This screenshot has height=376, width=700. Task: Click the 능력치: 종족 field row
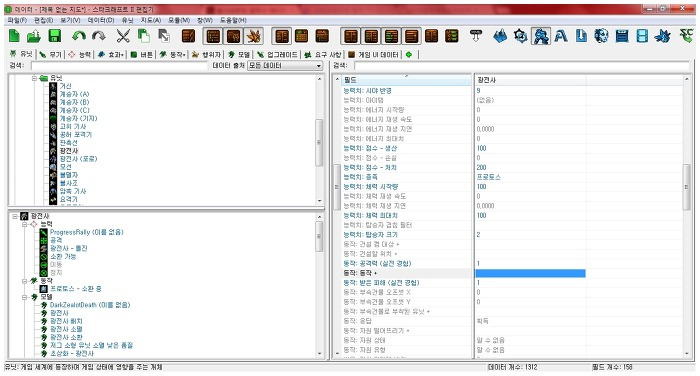[406, 177]
